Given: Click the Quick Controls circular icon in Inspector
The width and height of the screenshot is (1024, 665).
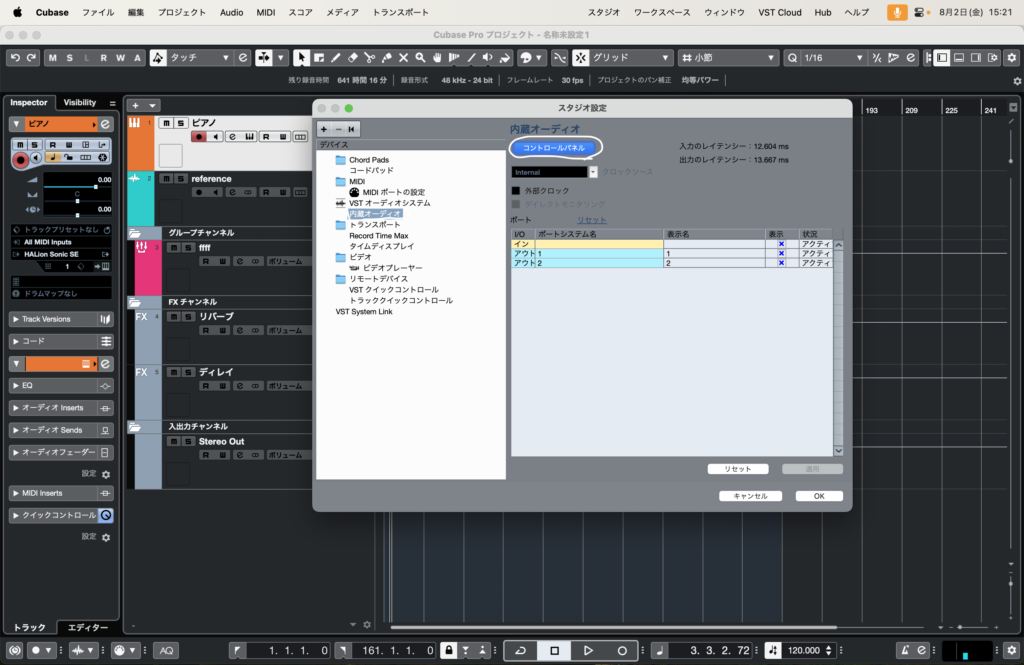Looking at the screenshot, I should 106,515.
